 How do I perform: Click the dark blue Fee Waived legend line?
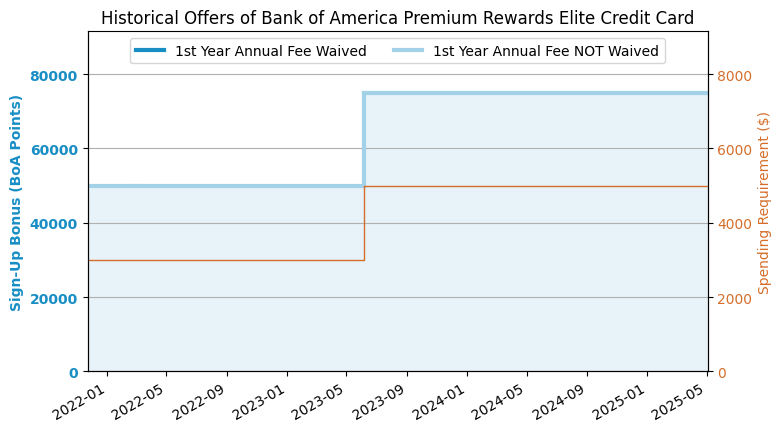(x=149, y=51)
